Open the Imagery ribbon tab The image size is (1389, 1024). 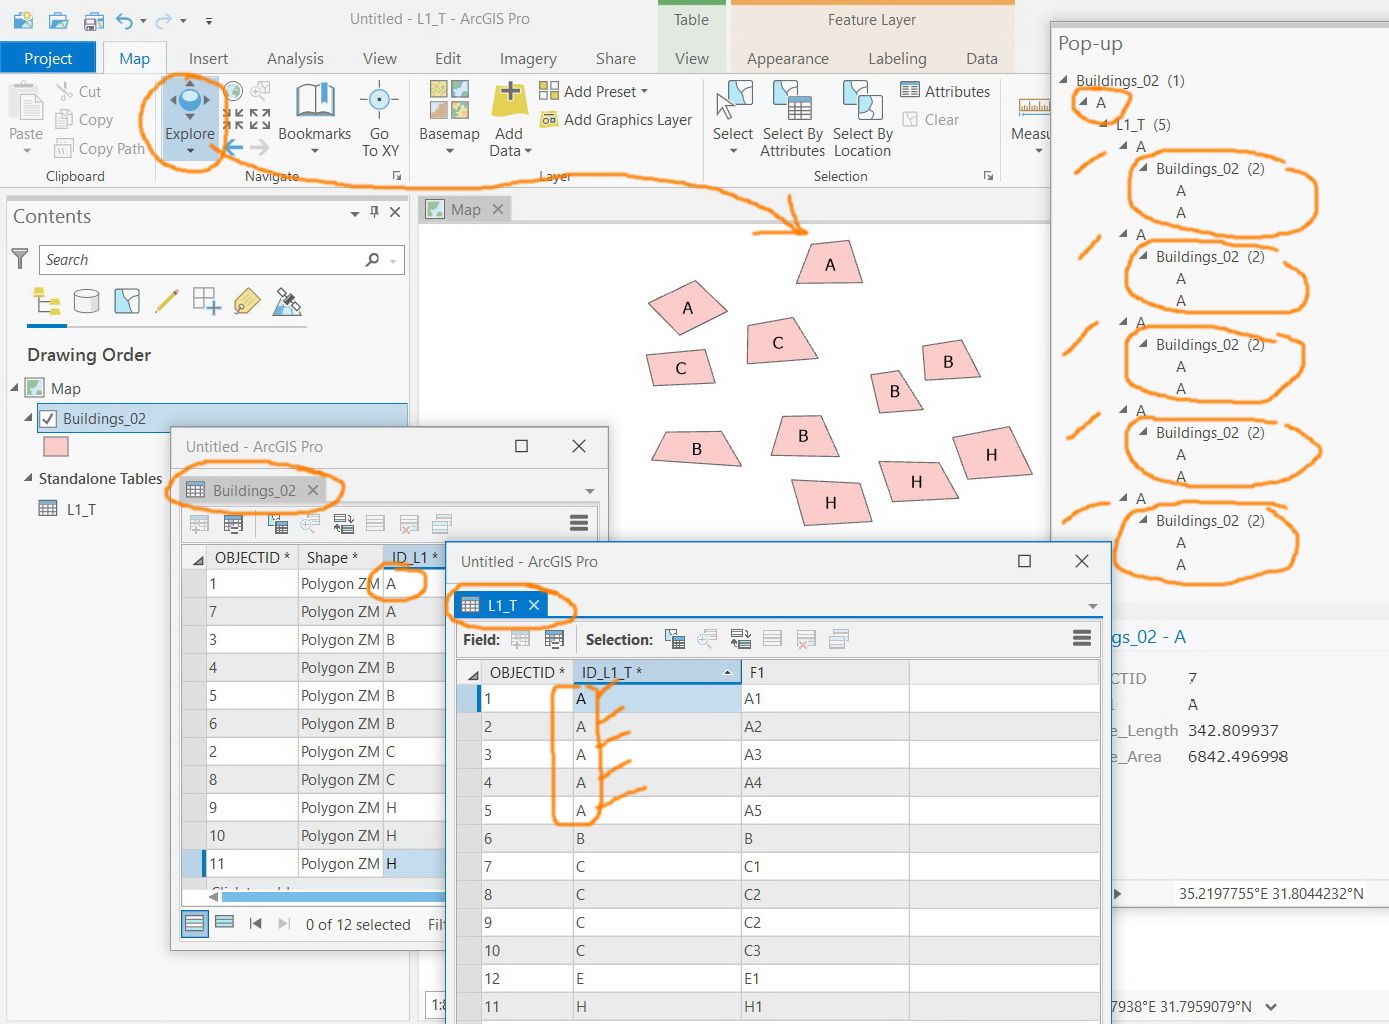click(528, 58)
